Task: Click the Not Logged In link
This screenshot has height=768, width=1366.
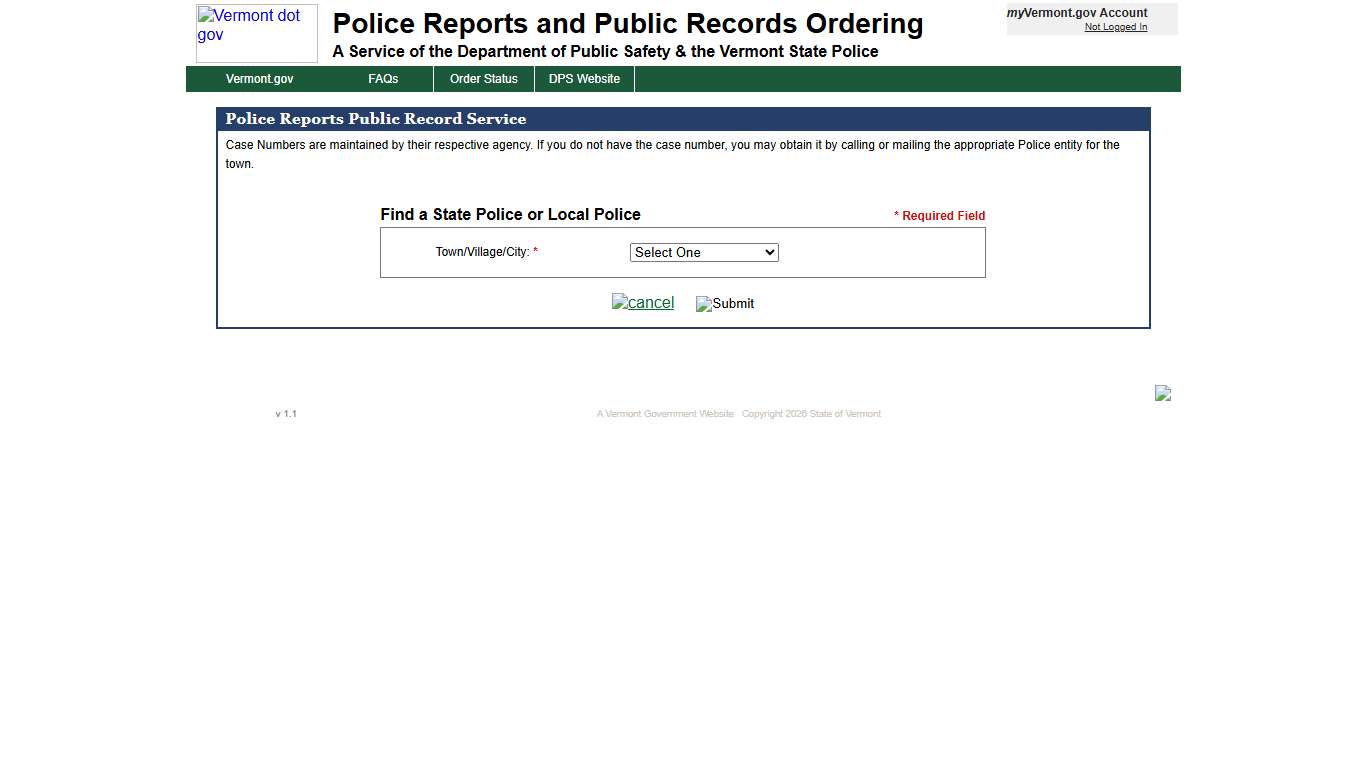Action: 1115,27
